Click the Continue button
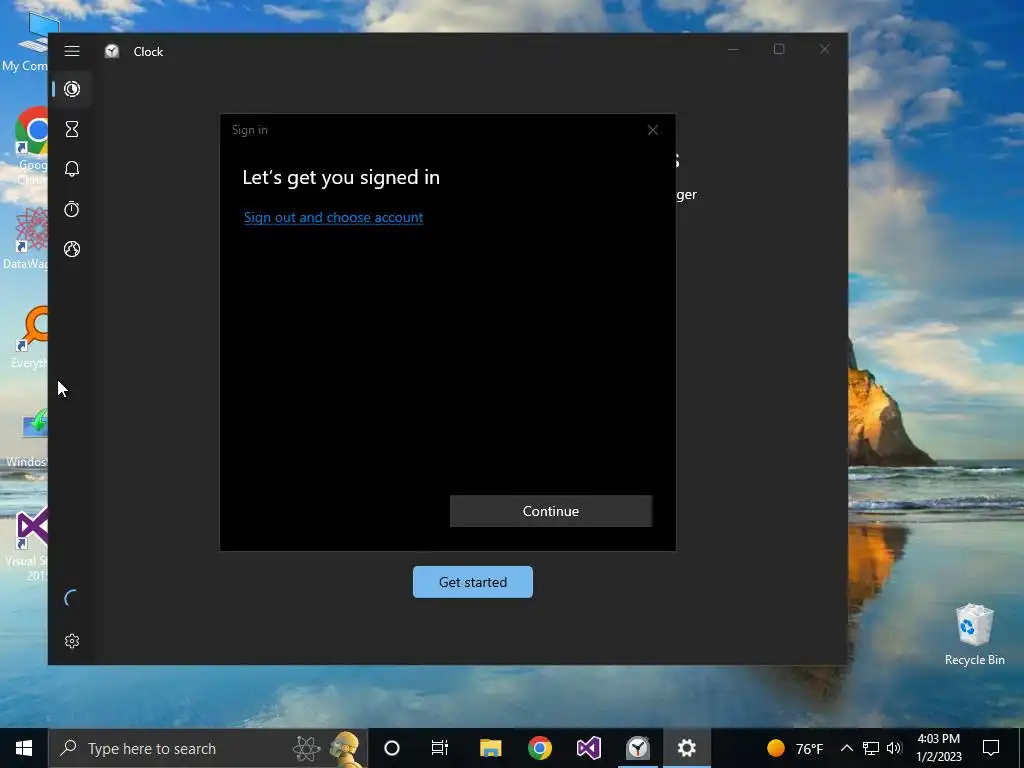1024x768 pixels. [x=551, y=511]
